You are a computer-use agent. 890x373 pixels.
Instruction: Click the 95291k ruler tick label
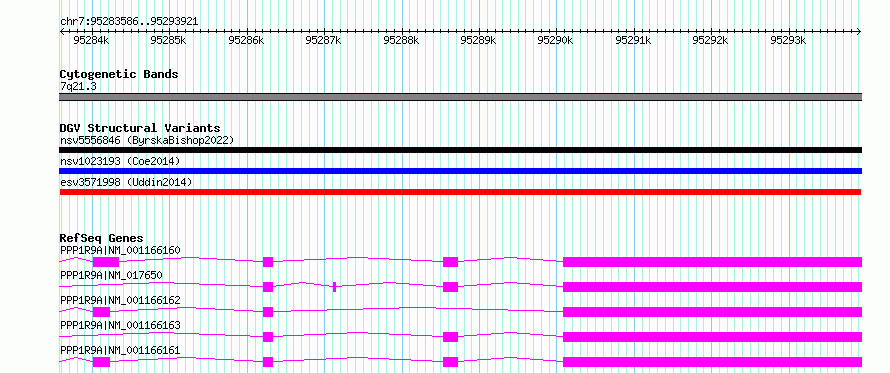633,40
